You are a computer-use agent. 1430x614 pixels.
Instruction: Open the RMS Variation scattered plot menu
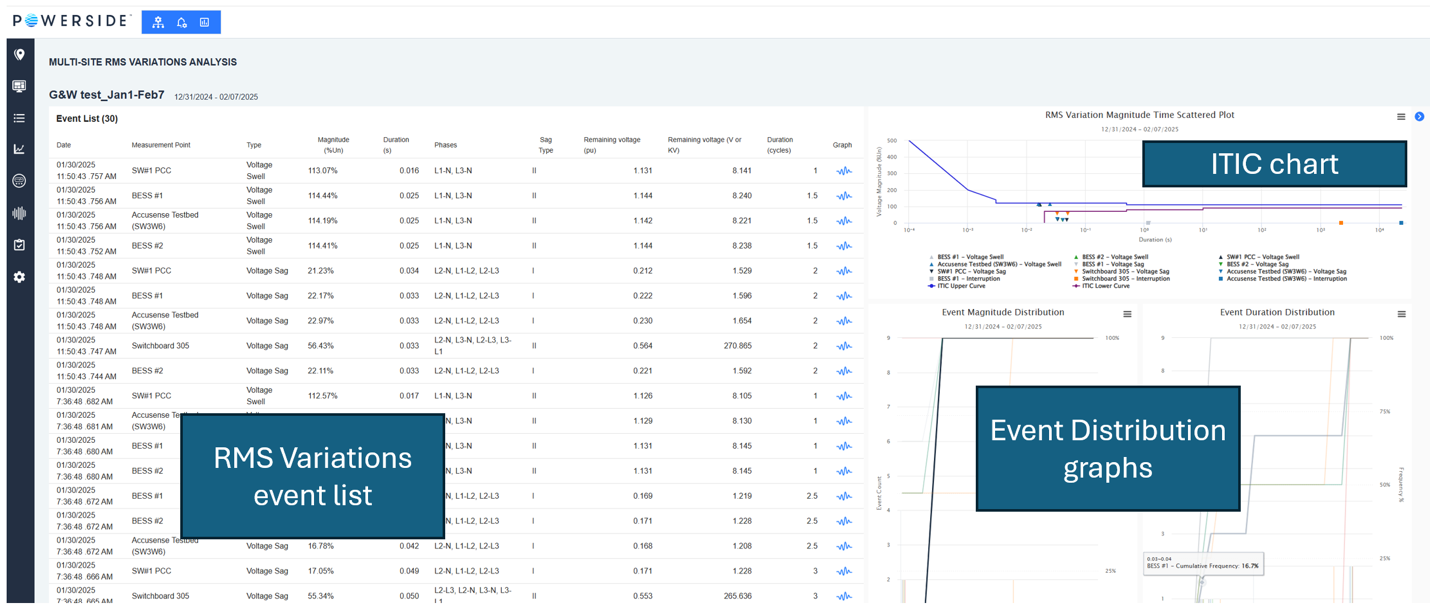pos(1401,116)
